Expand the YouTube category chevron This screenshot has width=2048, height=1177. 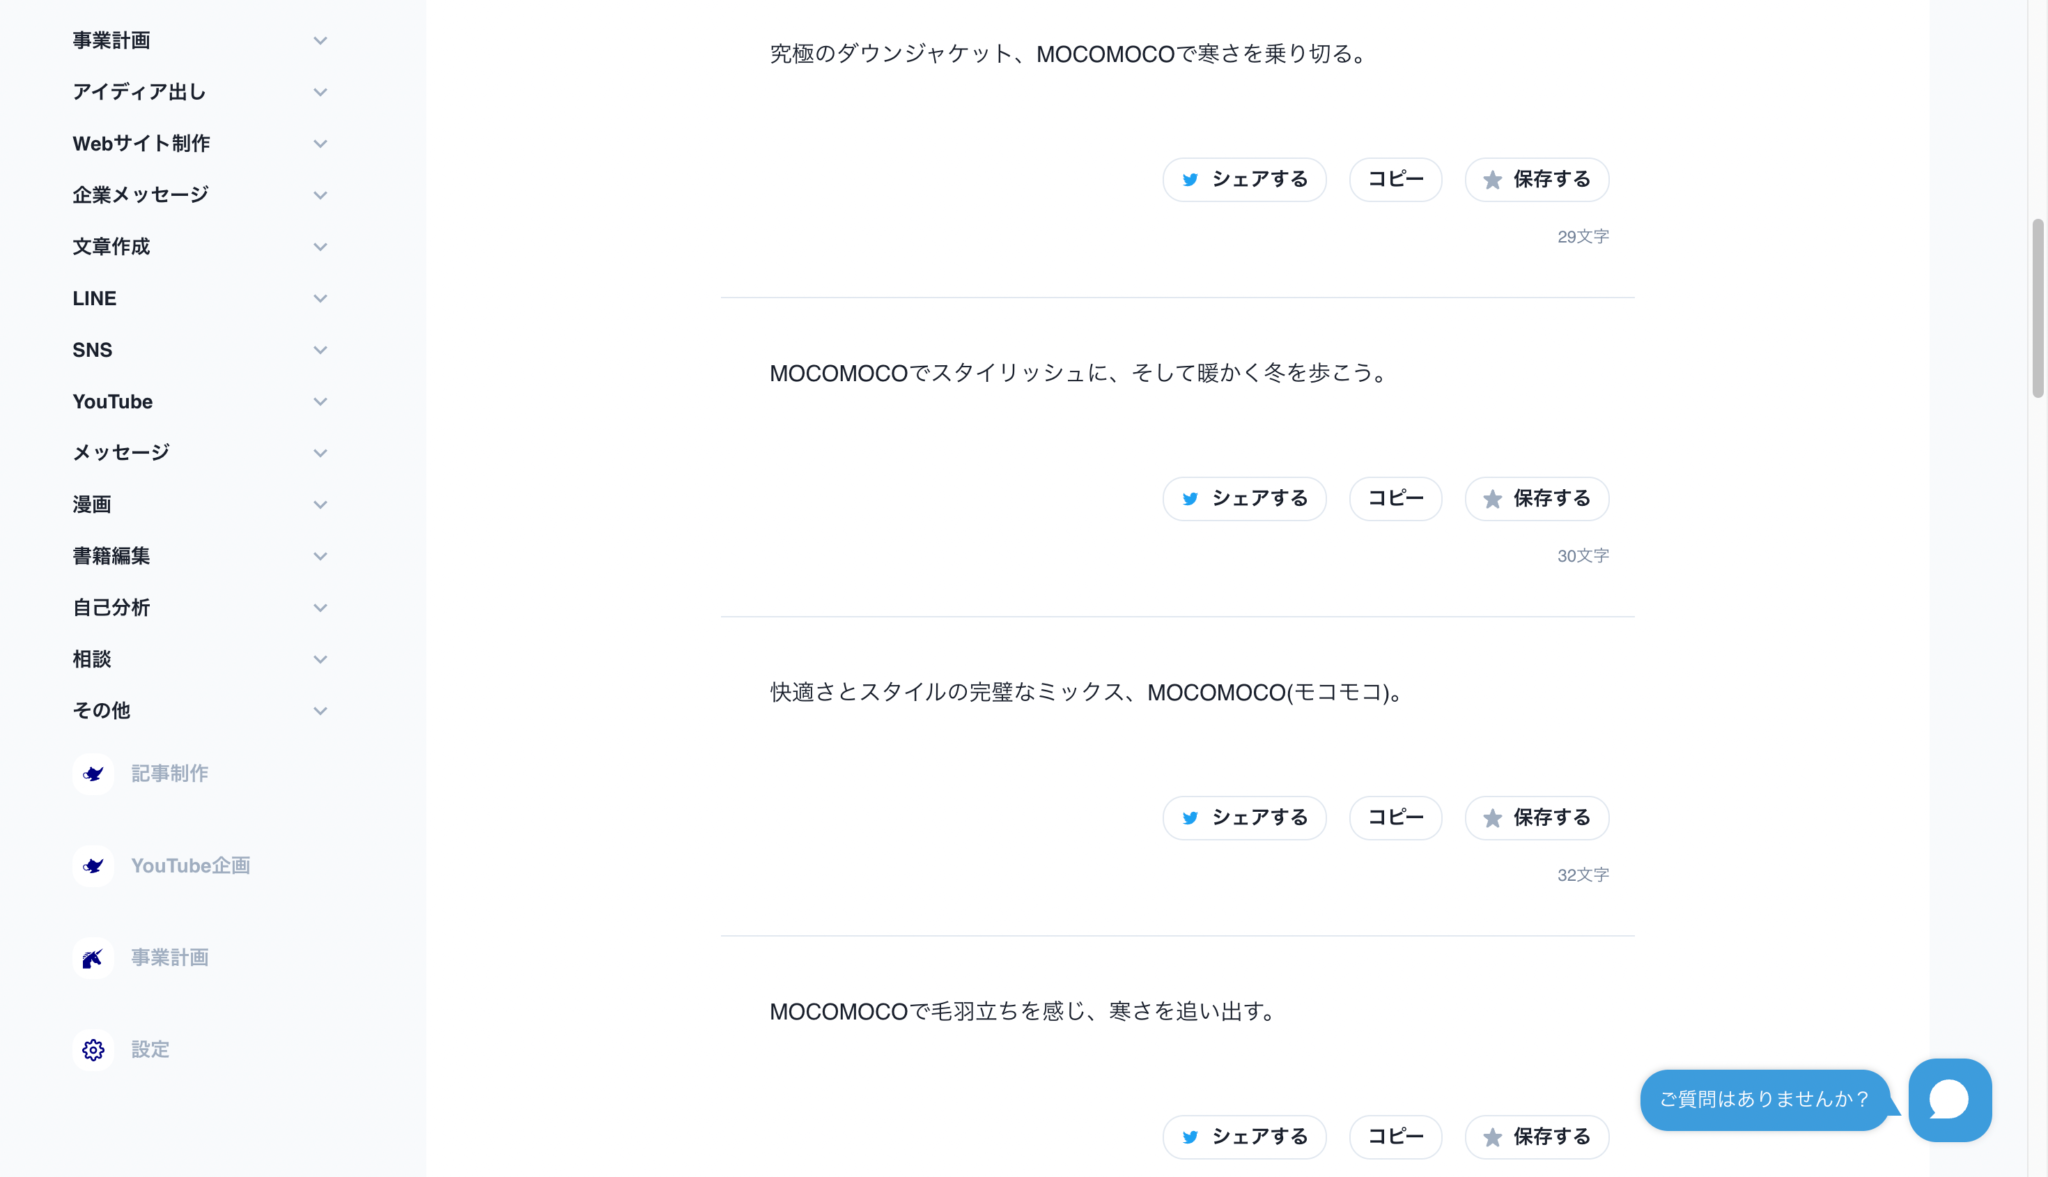[320, 402]
